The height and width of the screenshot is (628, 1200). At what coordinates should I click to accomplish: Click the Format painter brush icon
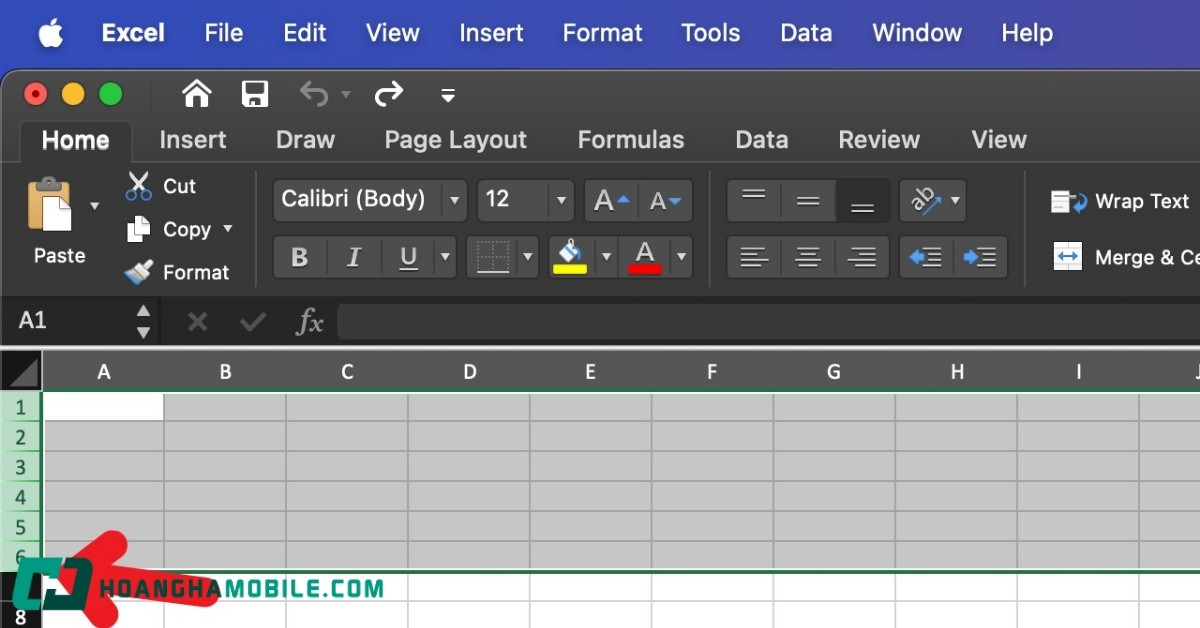[139, 272]
